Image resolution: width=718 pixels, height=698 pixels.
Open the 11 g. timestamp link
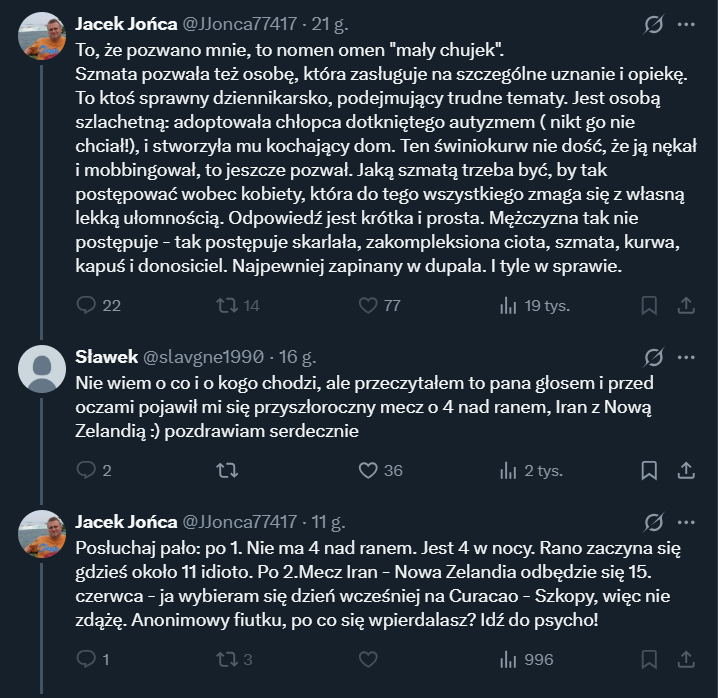[328, 521]
